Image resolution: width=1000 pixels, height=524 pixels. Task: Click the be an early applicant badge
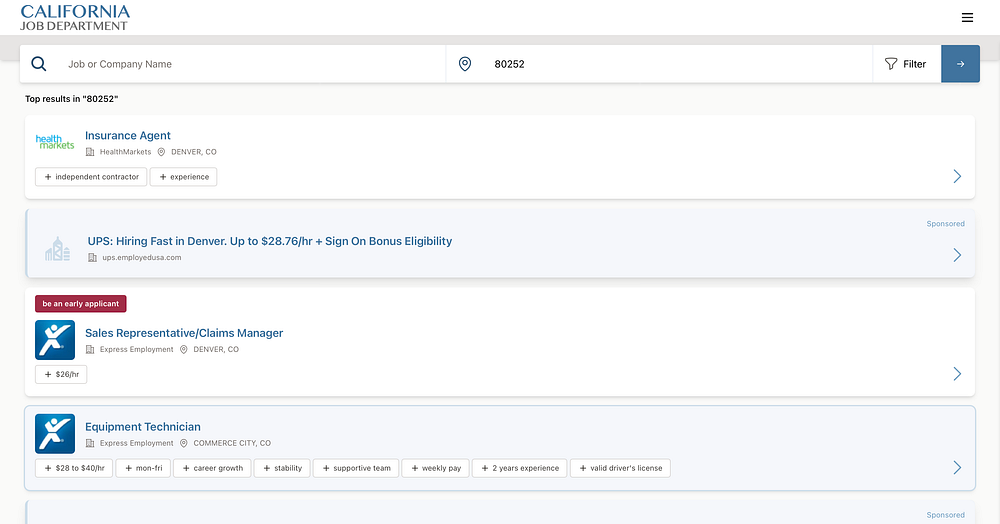pos(80,304)
